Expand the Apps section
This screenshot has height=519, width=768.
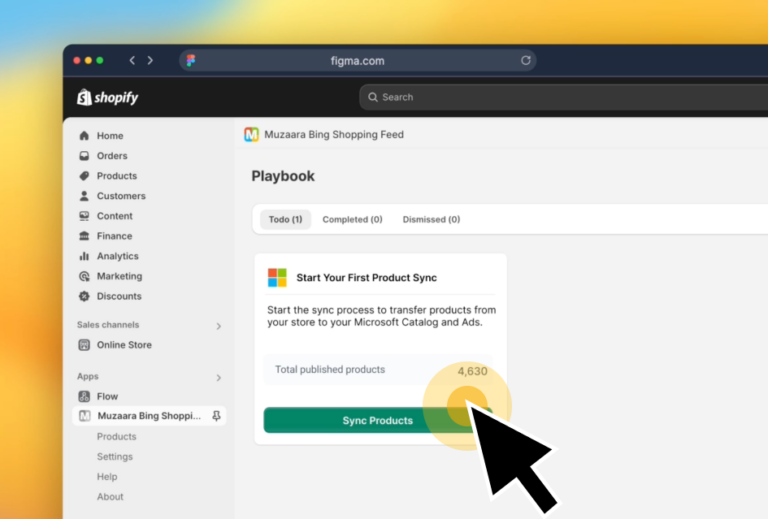218,377
